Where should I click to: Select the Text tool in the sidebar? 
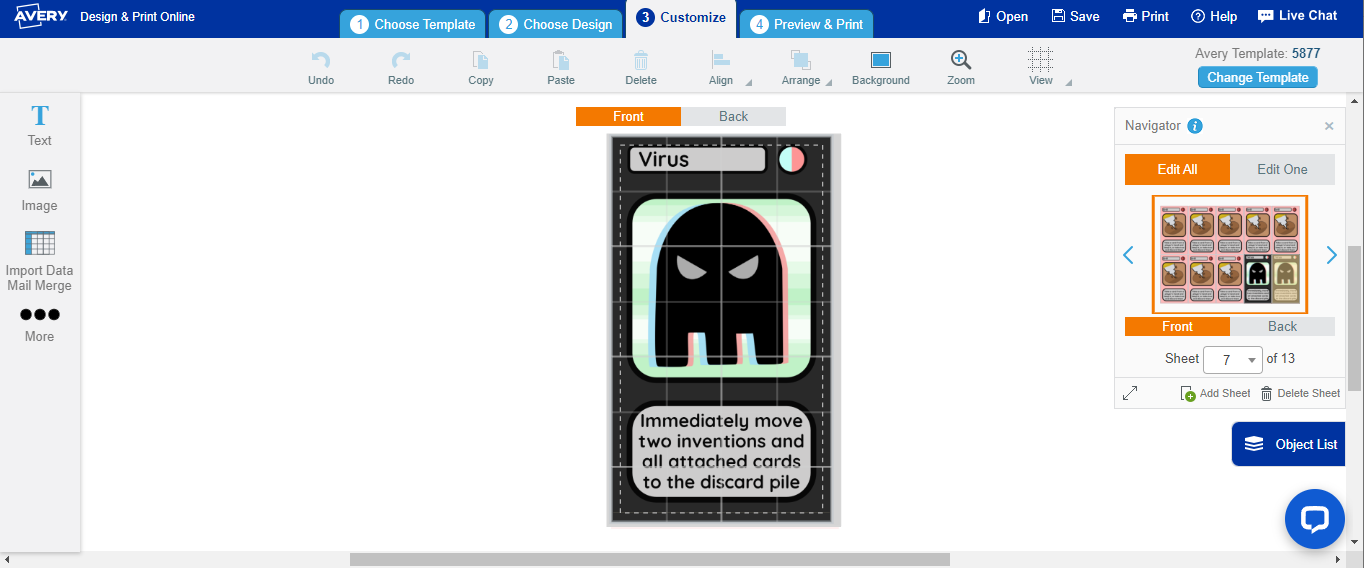[x=40, y=126]
